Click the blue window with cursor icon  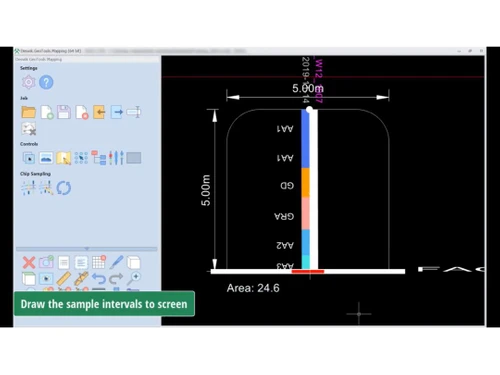pos(46,279)
